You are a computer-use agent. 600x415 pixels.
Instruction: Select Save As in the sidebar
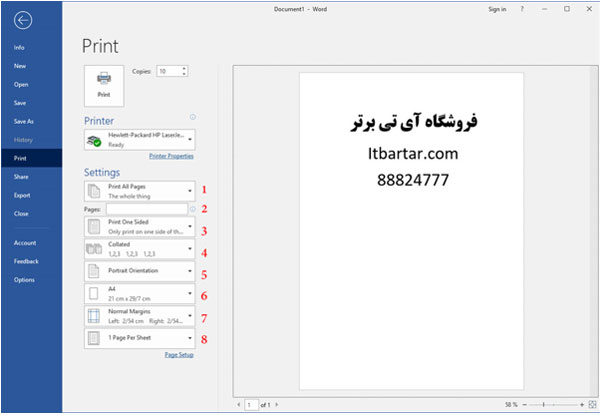click(24, 121)
